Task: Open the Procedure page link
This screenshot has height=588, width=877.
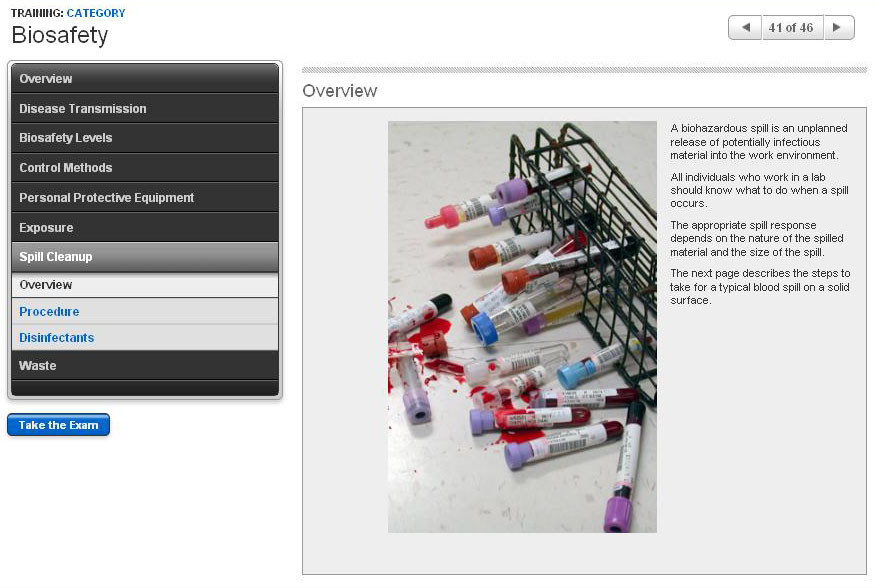Action: 49,312
